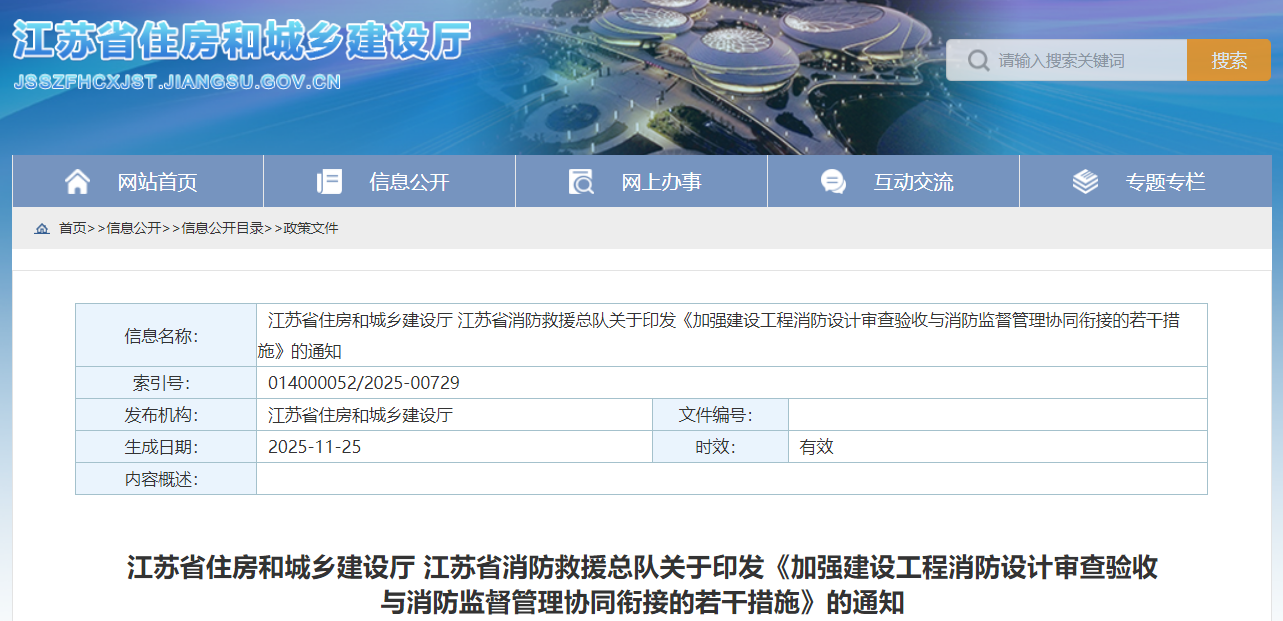
Task: Open the 互动交流 navigation menu
Action: point(914,181)
